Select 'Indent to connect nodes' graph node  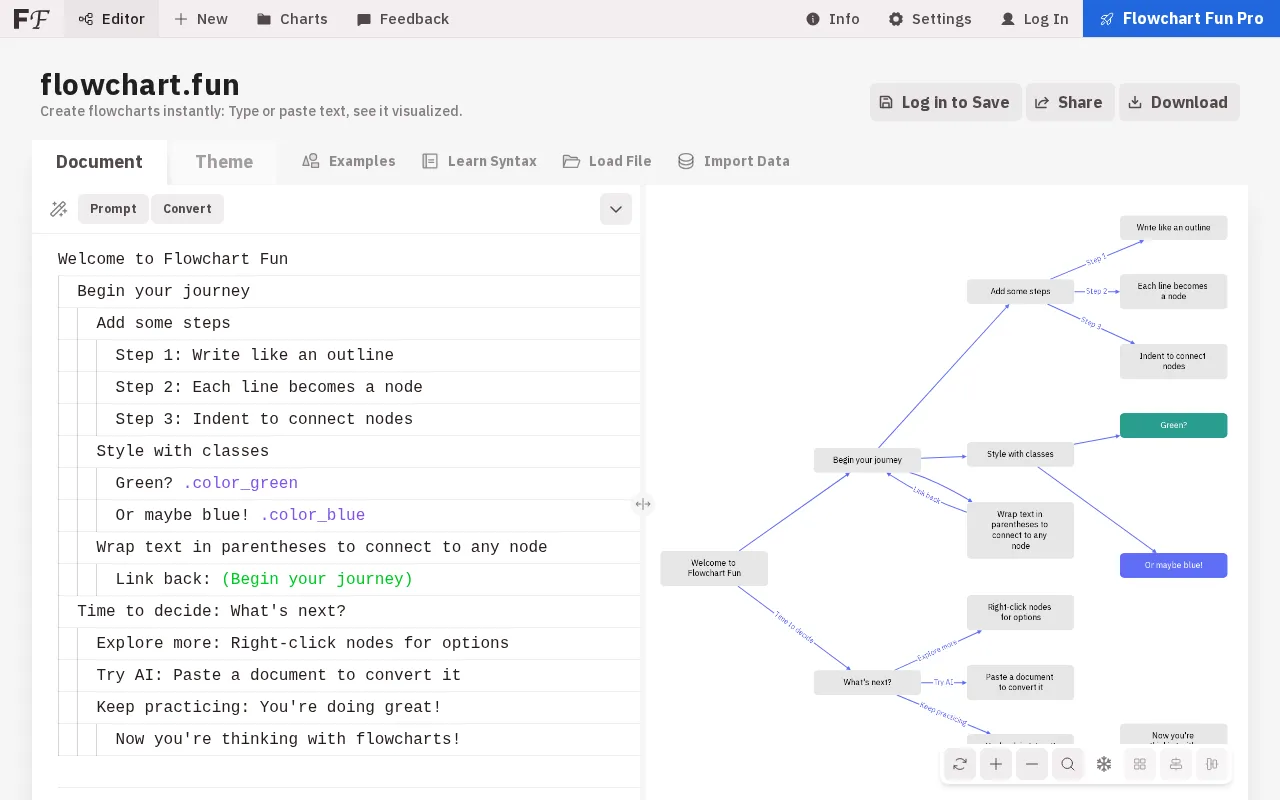(x=1173, y=361)
